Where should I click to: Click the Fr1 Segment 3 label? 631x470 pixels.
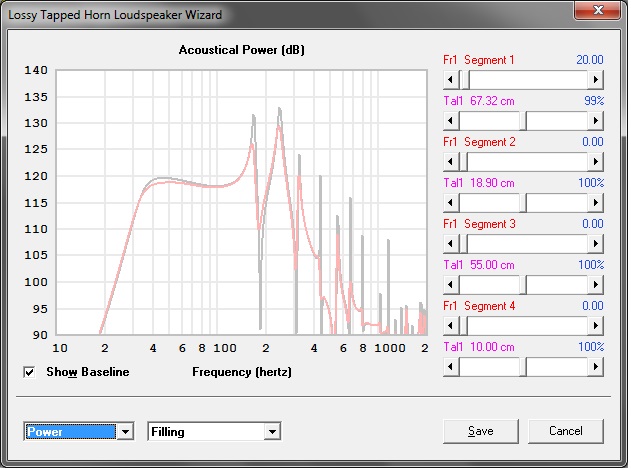(x=479, y=224)
